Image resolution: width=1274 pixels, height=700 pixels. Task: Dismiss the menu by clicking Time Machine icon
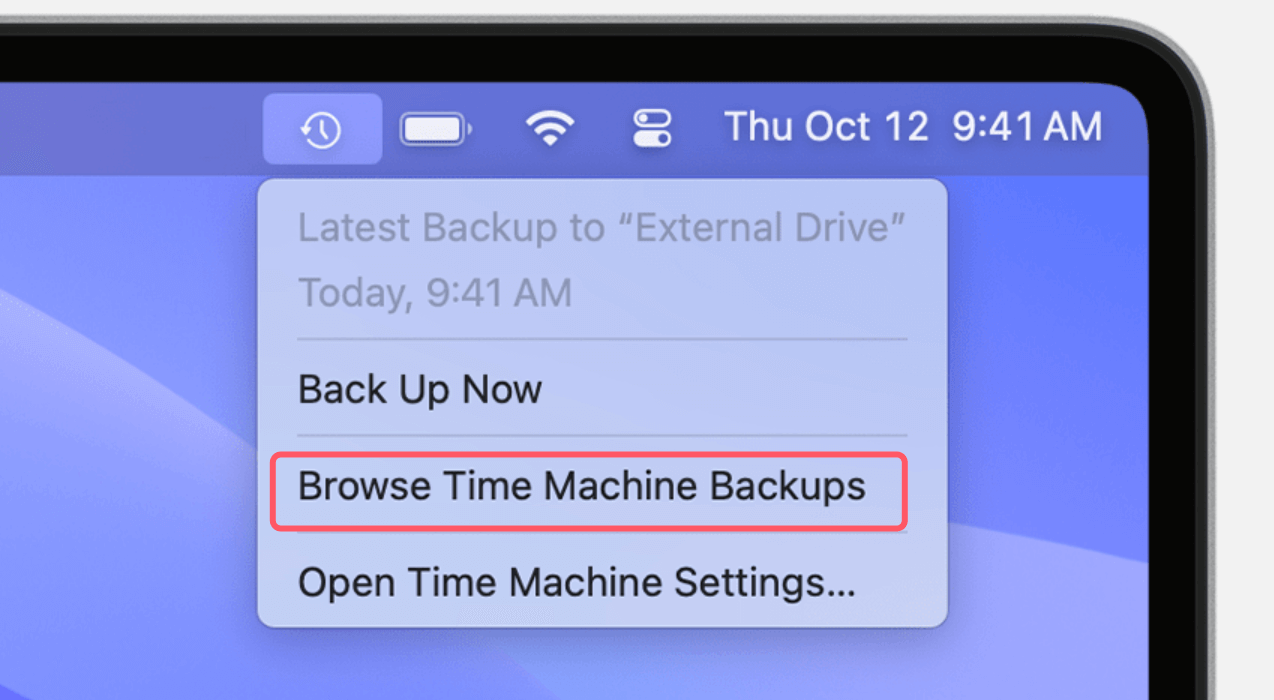coord(322,127)
